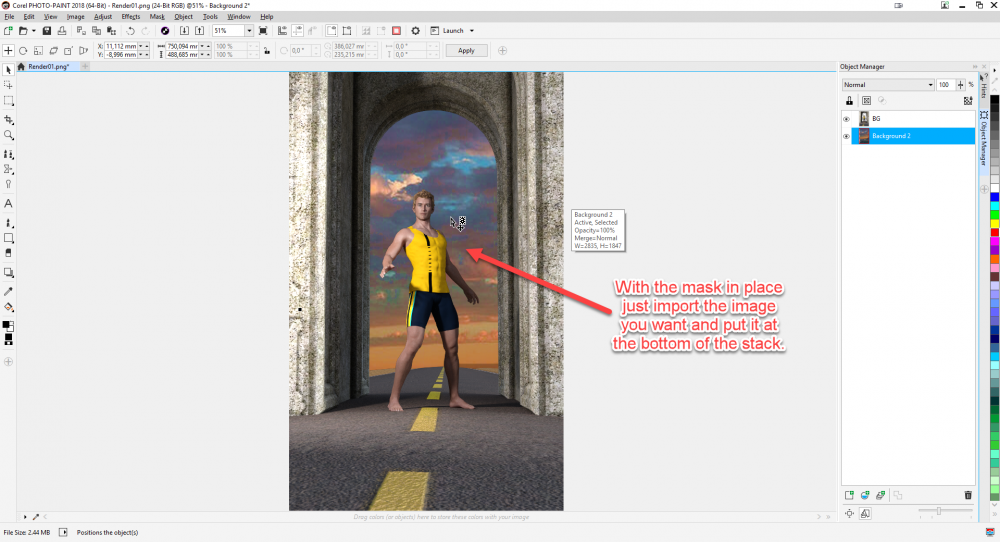
Task: Open the Options gear icon
Action: (x=416, y=31)
